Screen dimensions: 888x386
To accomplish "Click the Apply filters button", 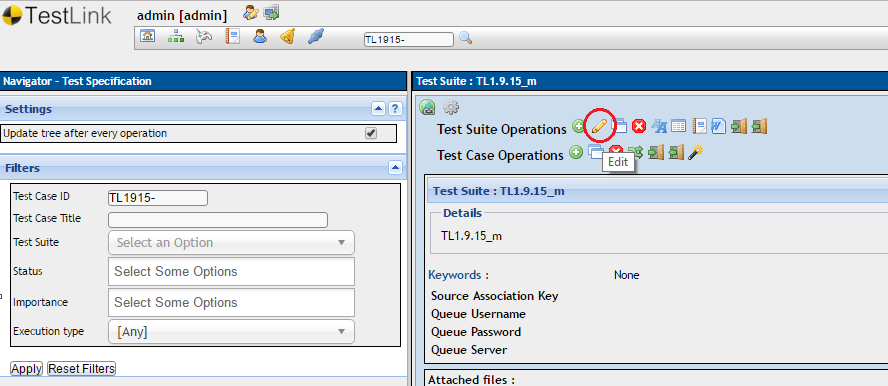I will pos(27,369).
